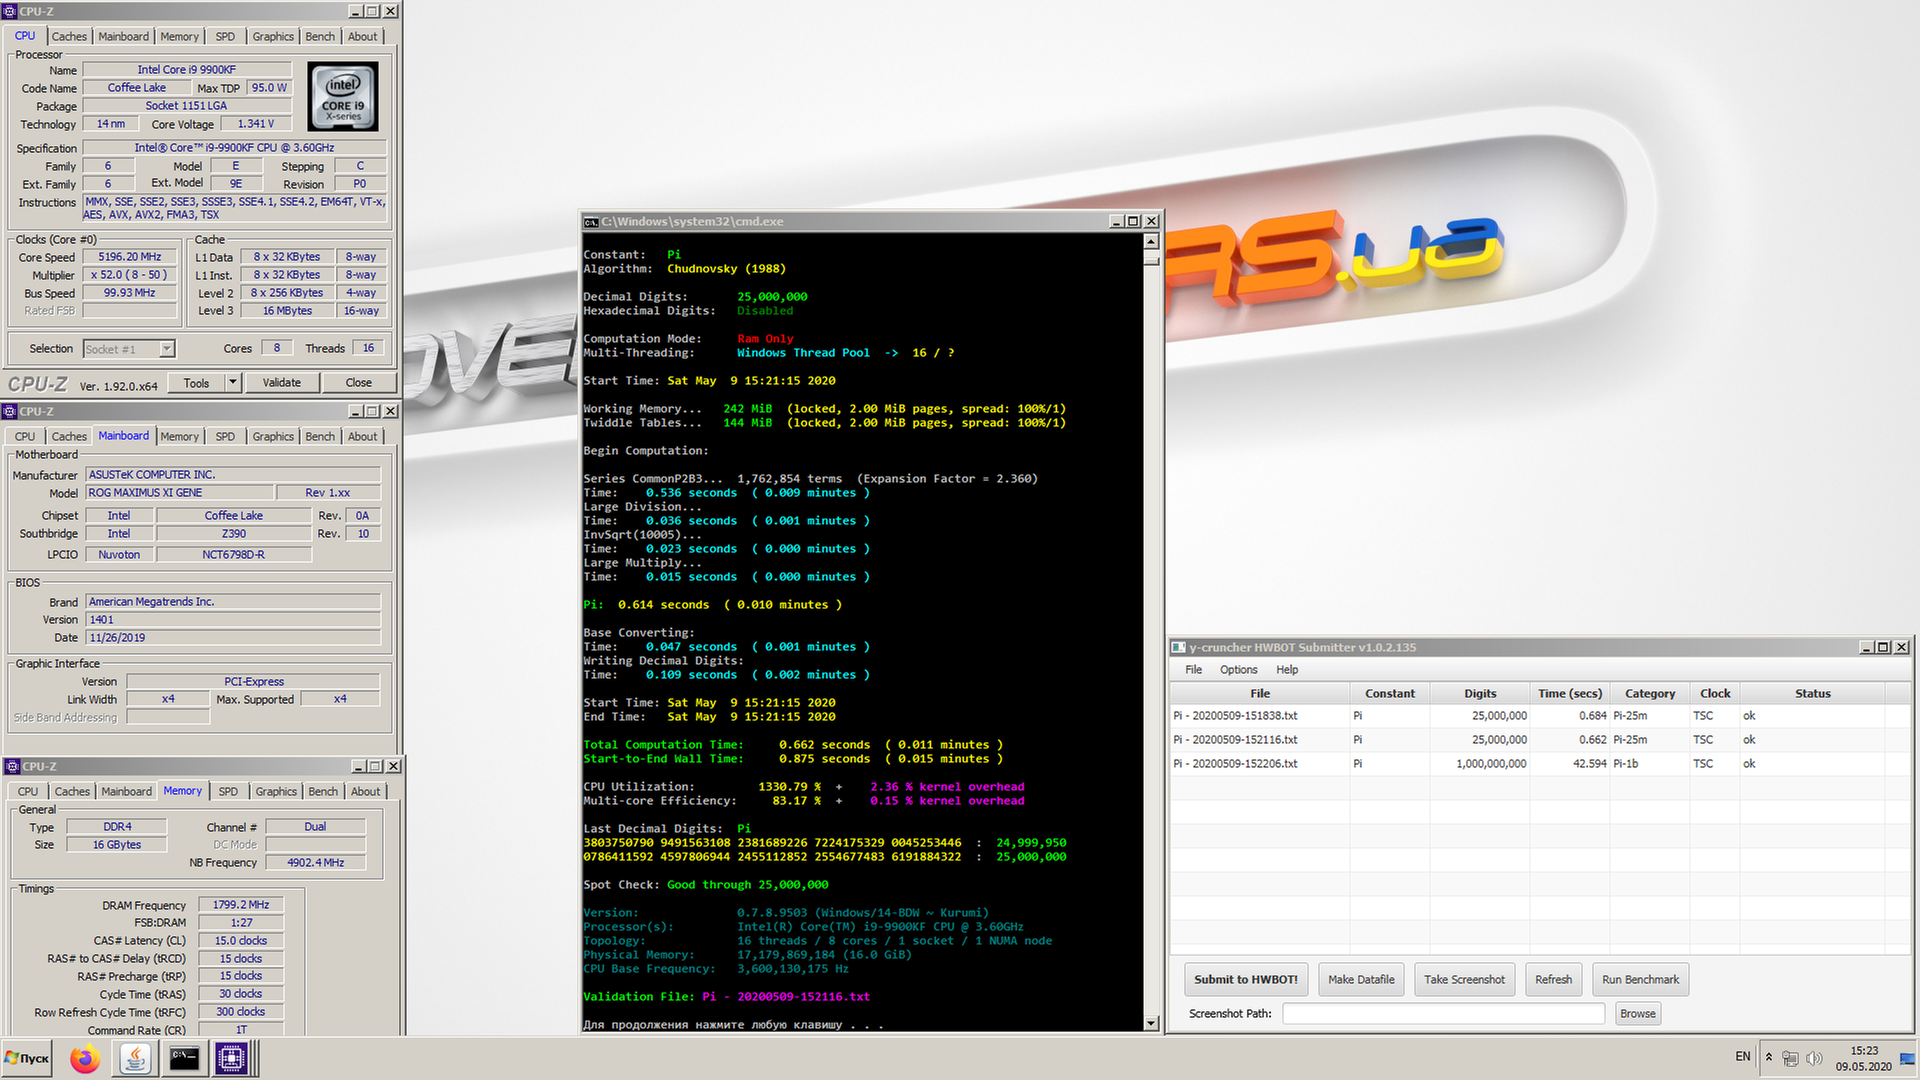Click the title icon of the CPU-Z window showing the Mainboard tab
1920x1080 pixels.
pos(10,411)
